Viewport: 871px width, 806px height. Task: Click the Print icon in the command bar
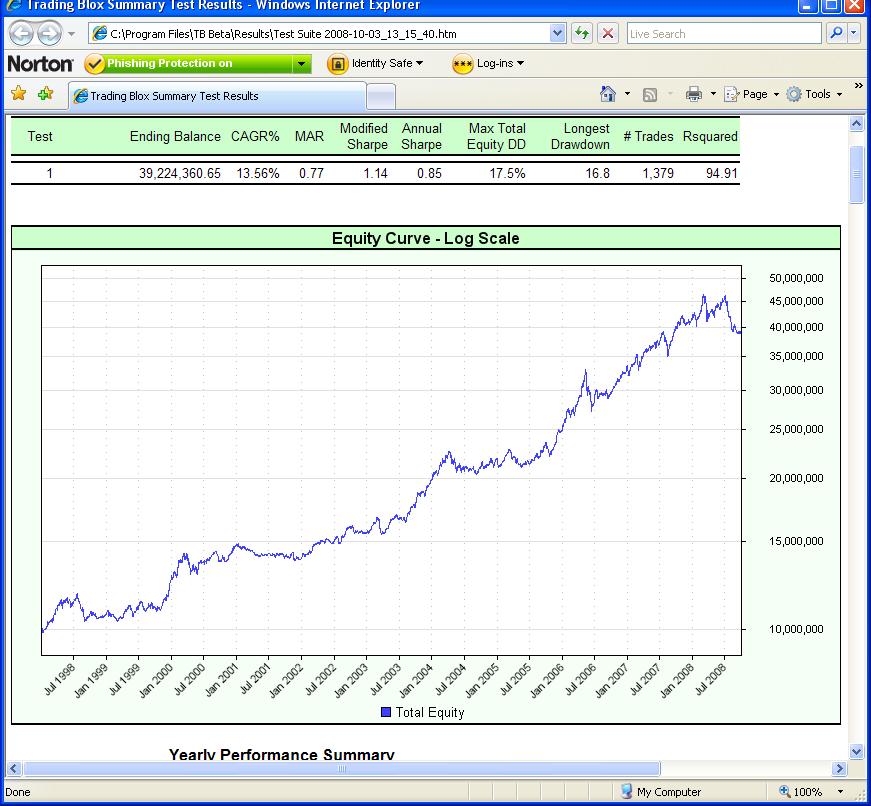click(694, 94)
